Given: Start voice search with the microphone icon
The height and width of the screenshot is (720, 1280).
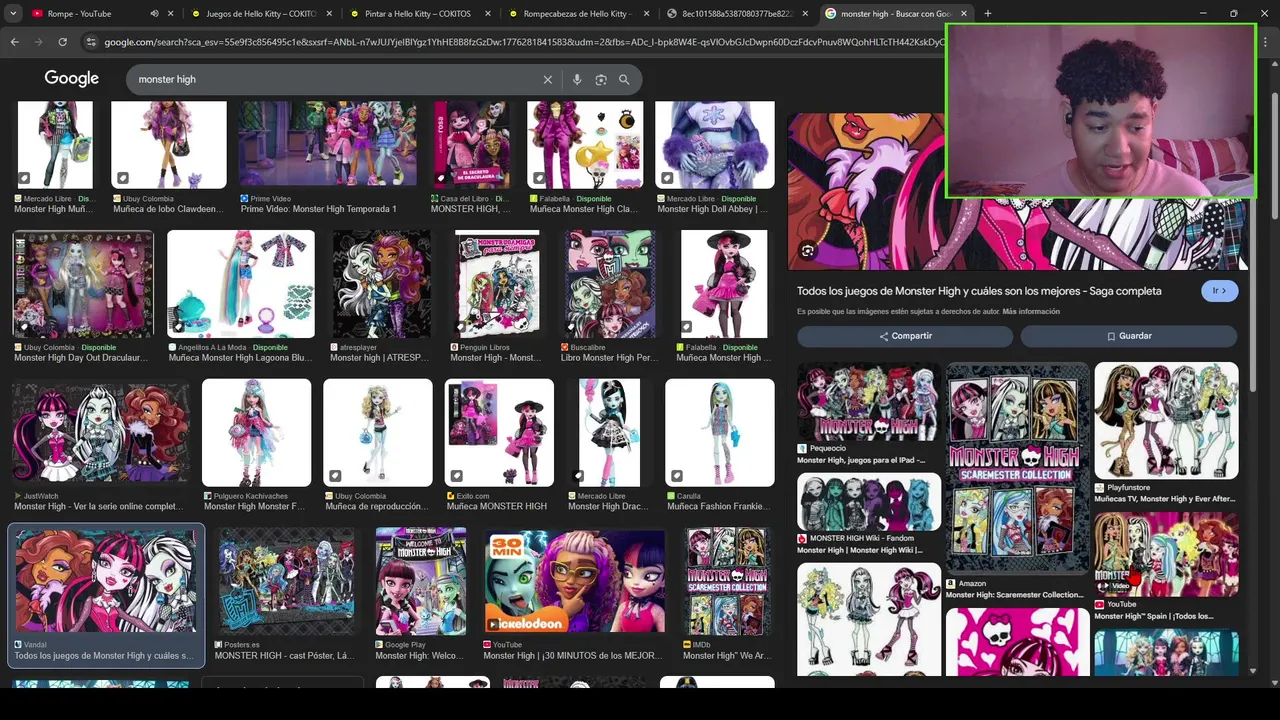Looking at the screenshot, I should [577, 79].
